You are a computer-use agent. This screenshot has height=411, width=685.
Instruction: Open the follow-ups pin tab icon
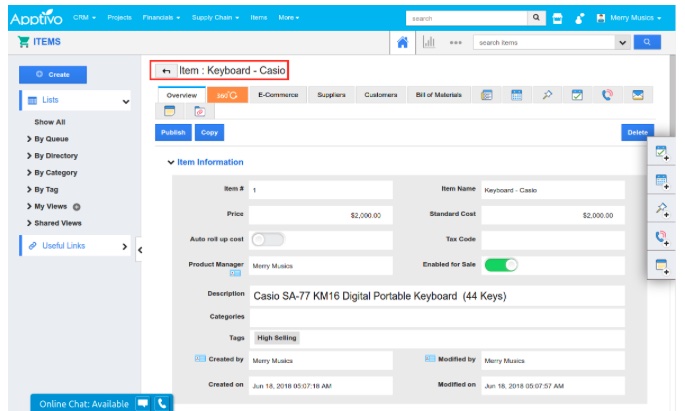pos(547,95)
